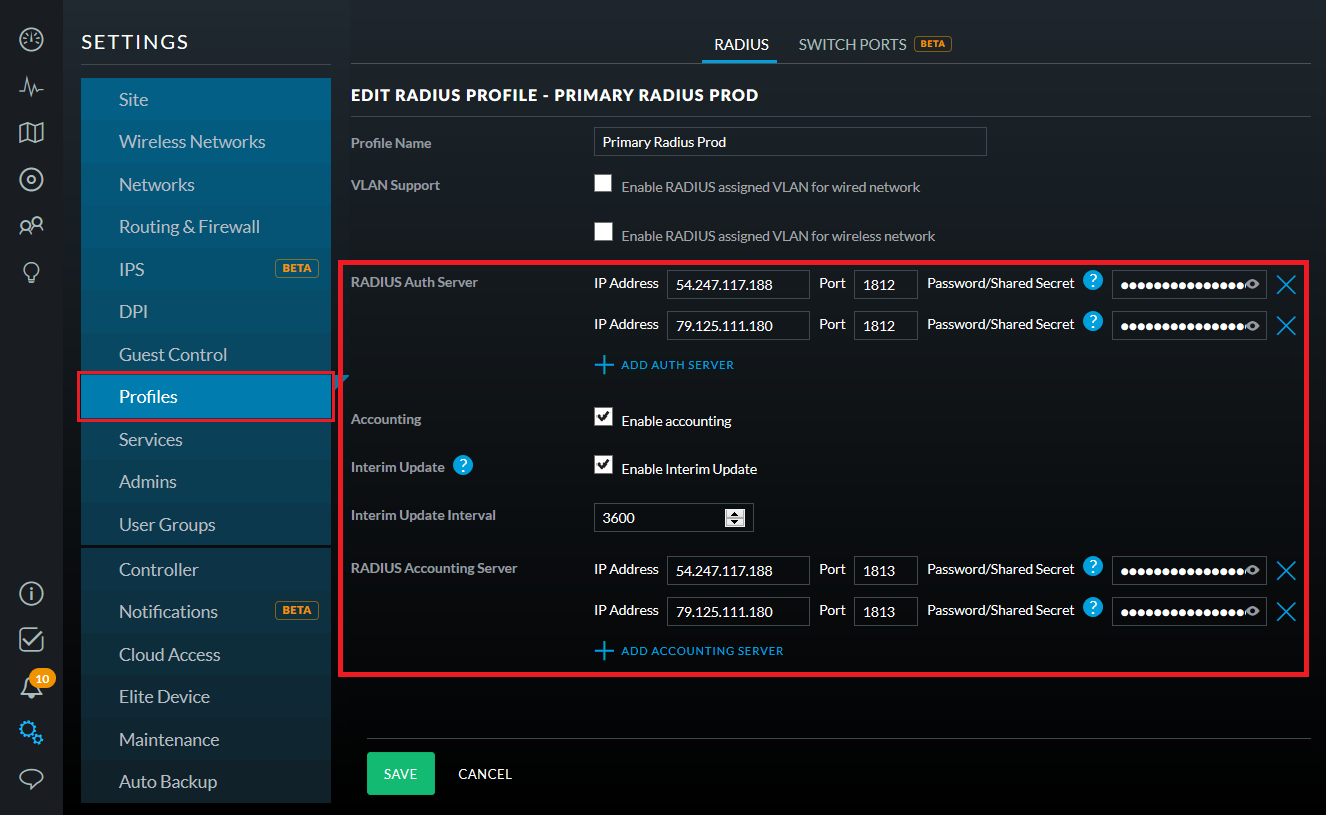The image size is (1326, 815).
Task: Click help icon for first accounting server secret
Action: [x=1093, y=566]
